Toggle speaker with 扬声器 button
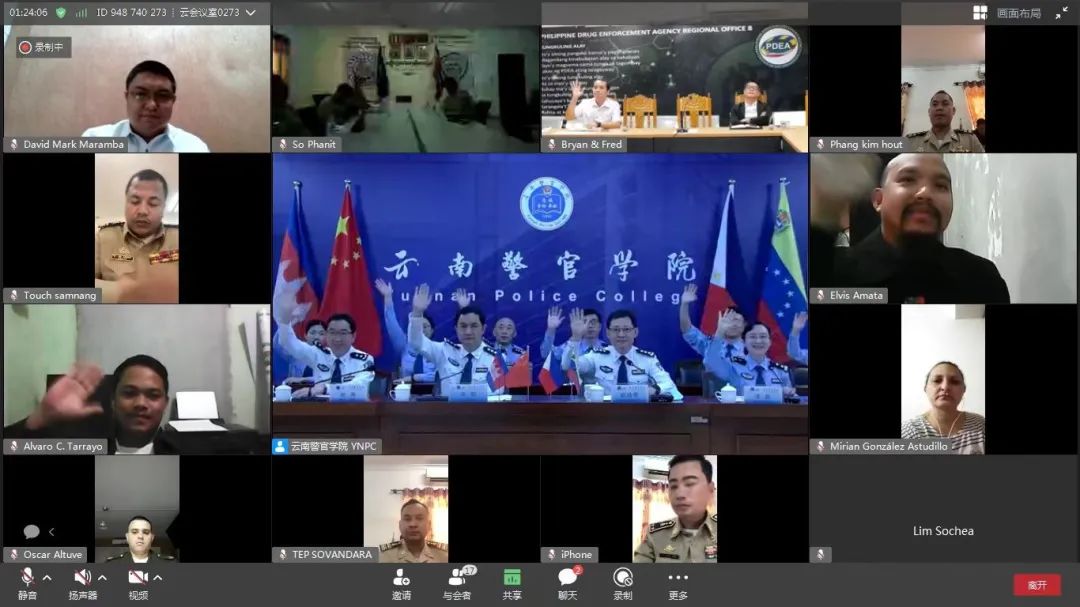 point(82,583)
